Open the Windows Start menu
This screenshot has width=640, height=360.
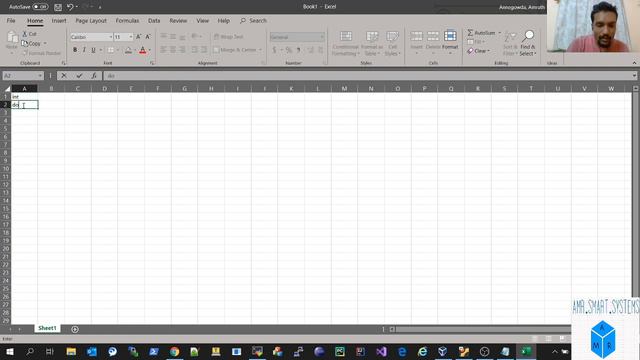point(9,351)
